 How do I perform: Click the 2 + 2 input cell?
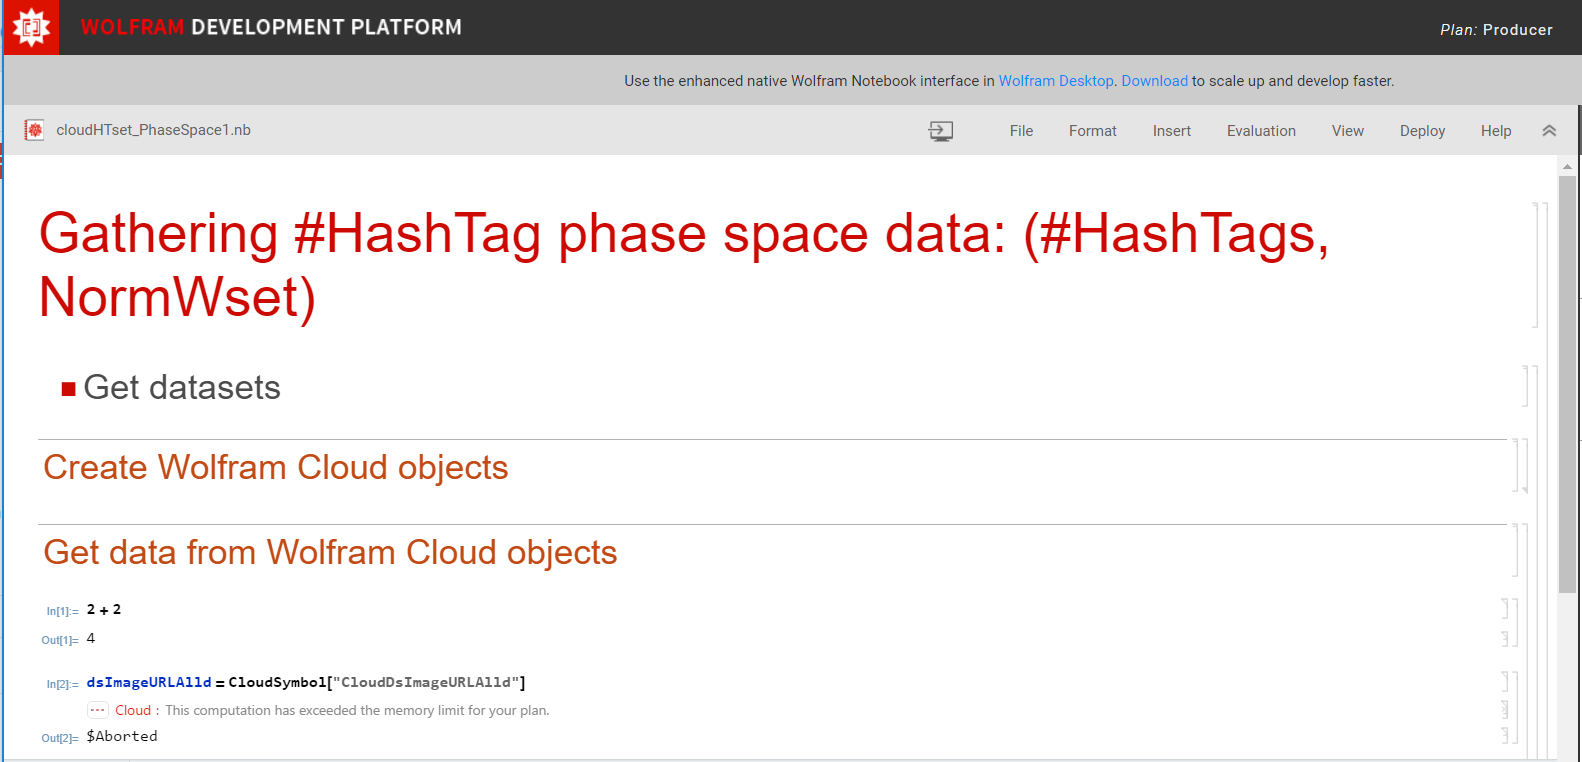(x=104, y=609)
